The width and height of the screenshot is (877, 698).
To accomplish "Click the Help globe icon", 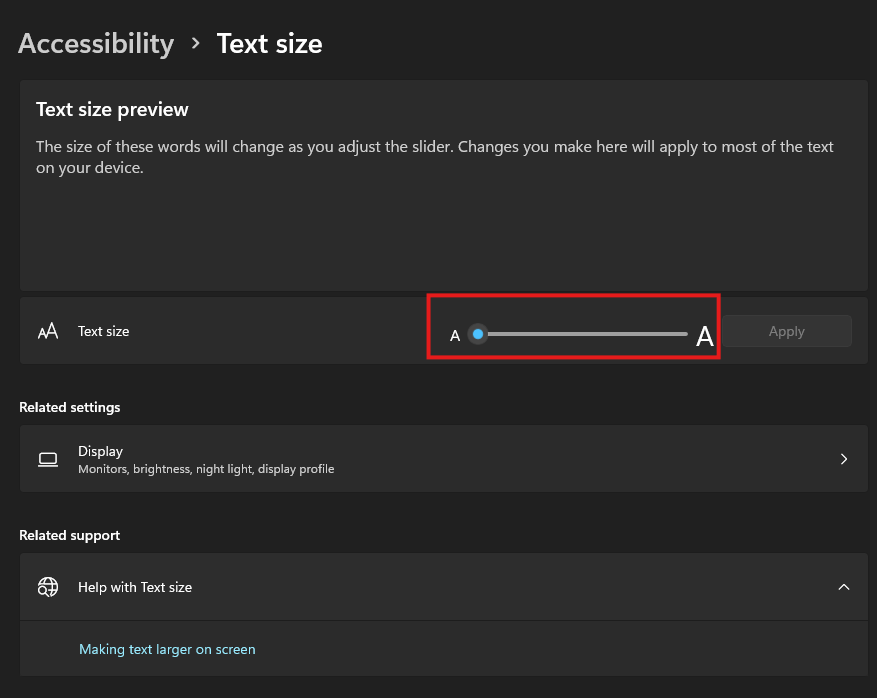I will [x=48, y=587].
